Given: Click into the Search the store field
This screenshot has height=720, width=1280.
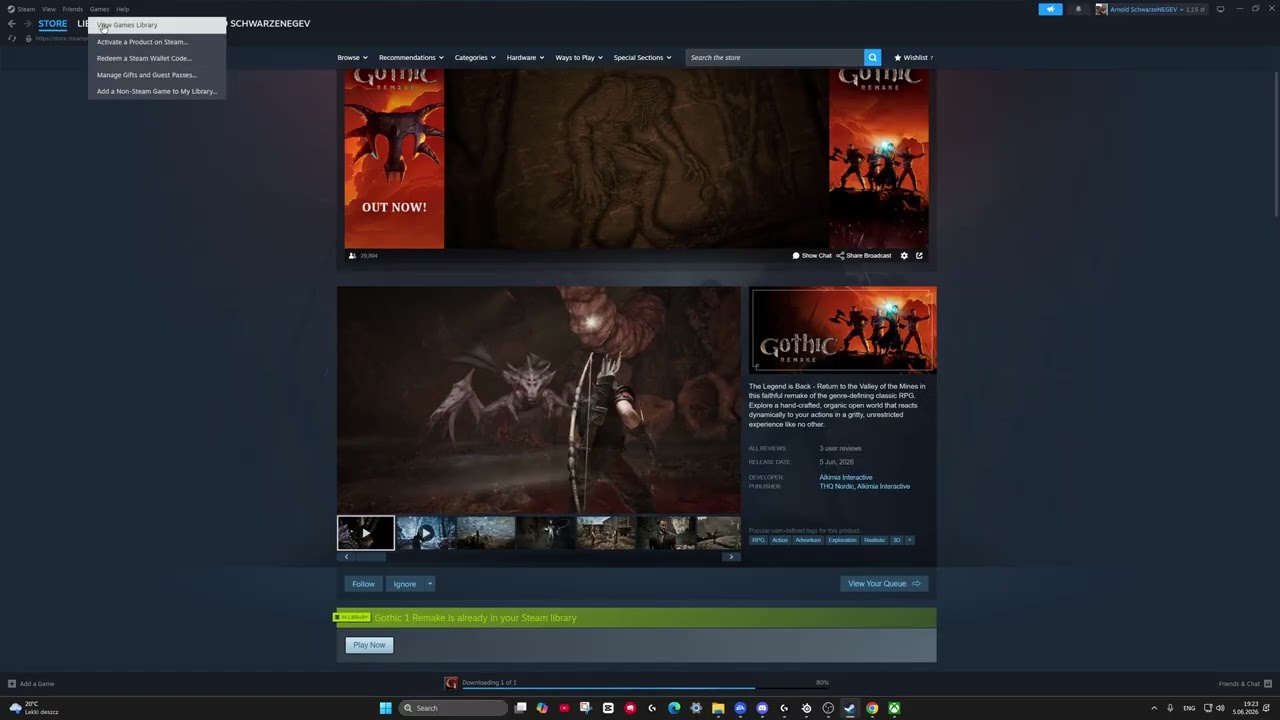Looking at the screenshot, I should click(775, 57).
